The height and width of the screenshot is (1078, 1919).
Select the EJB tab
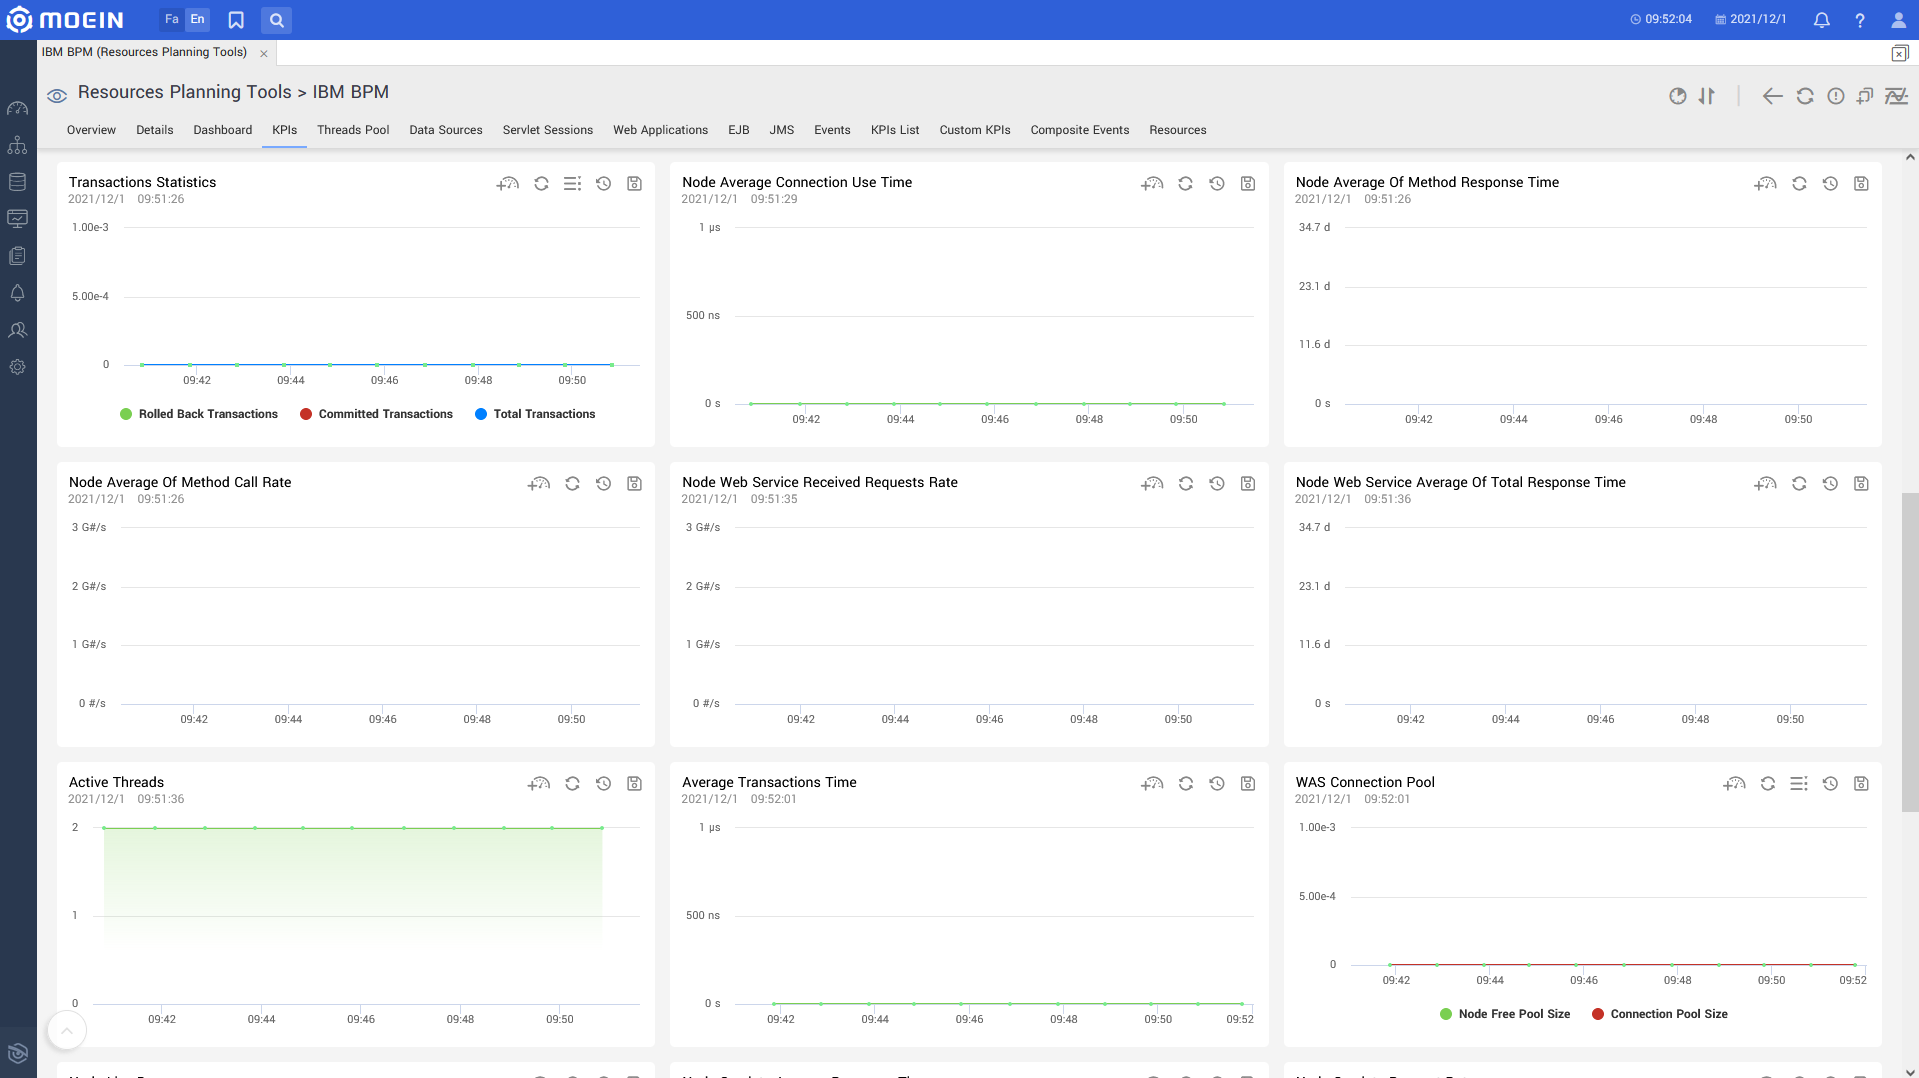739,130
